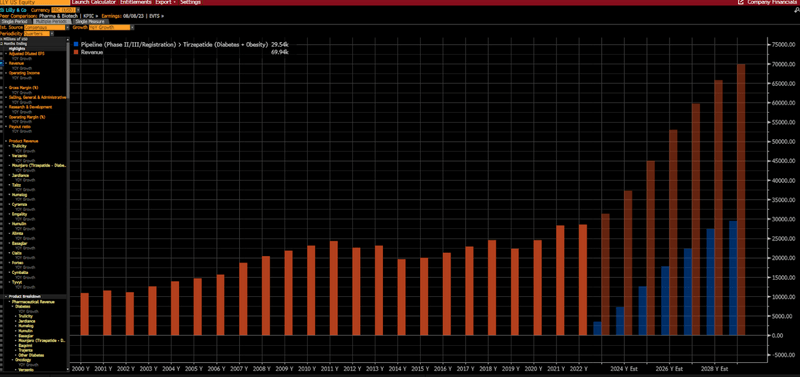Switch to the Single Measure tab
The image size is (800, 377).
click(90, 21)
